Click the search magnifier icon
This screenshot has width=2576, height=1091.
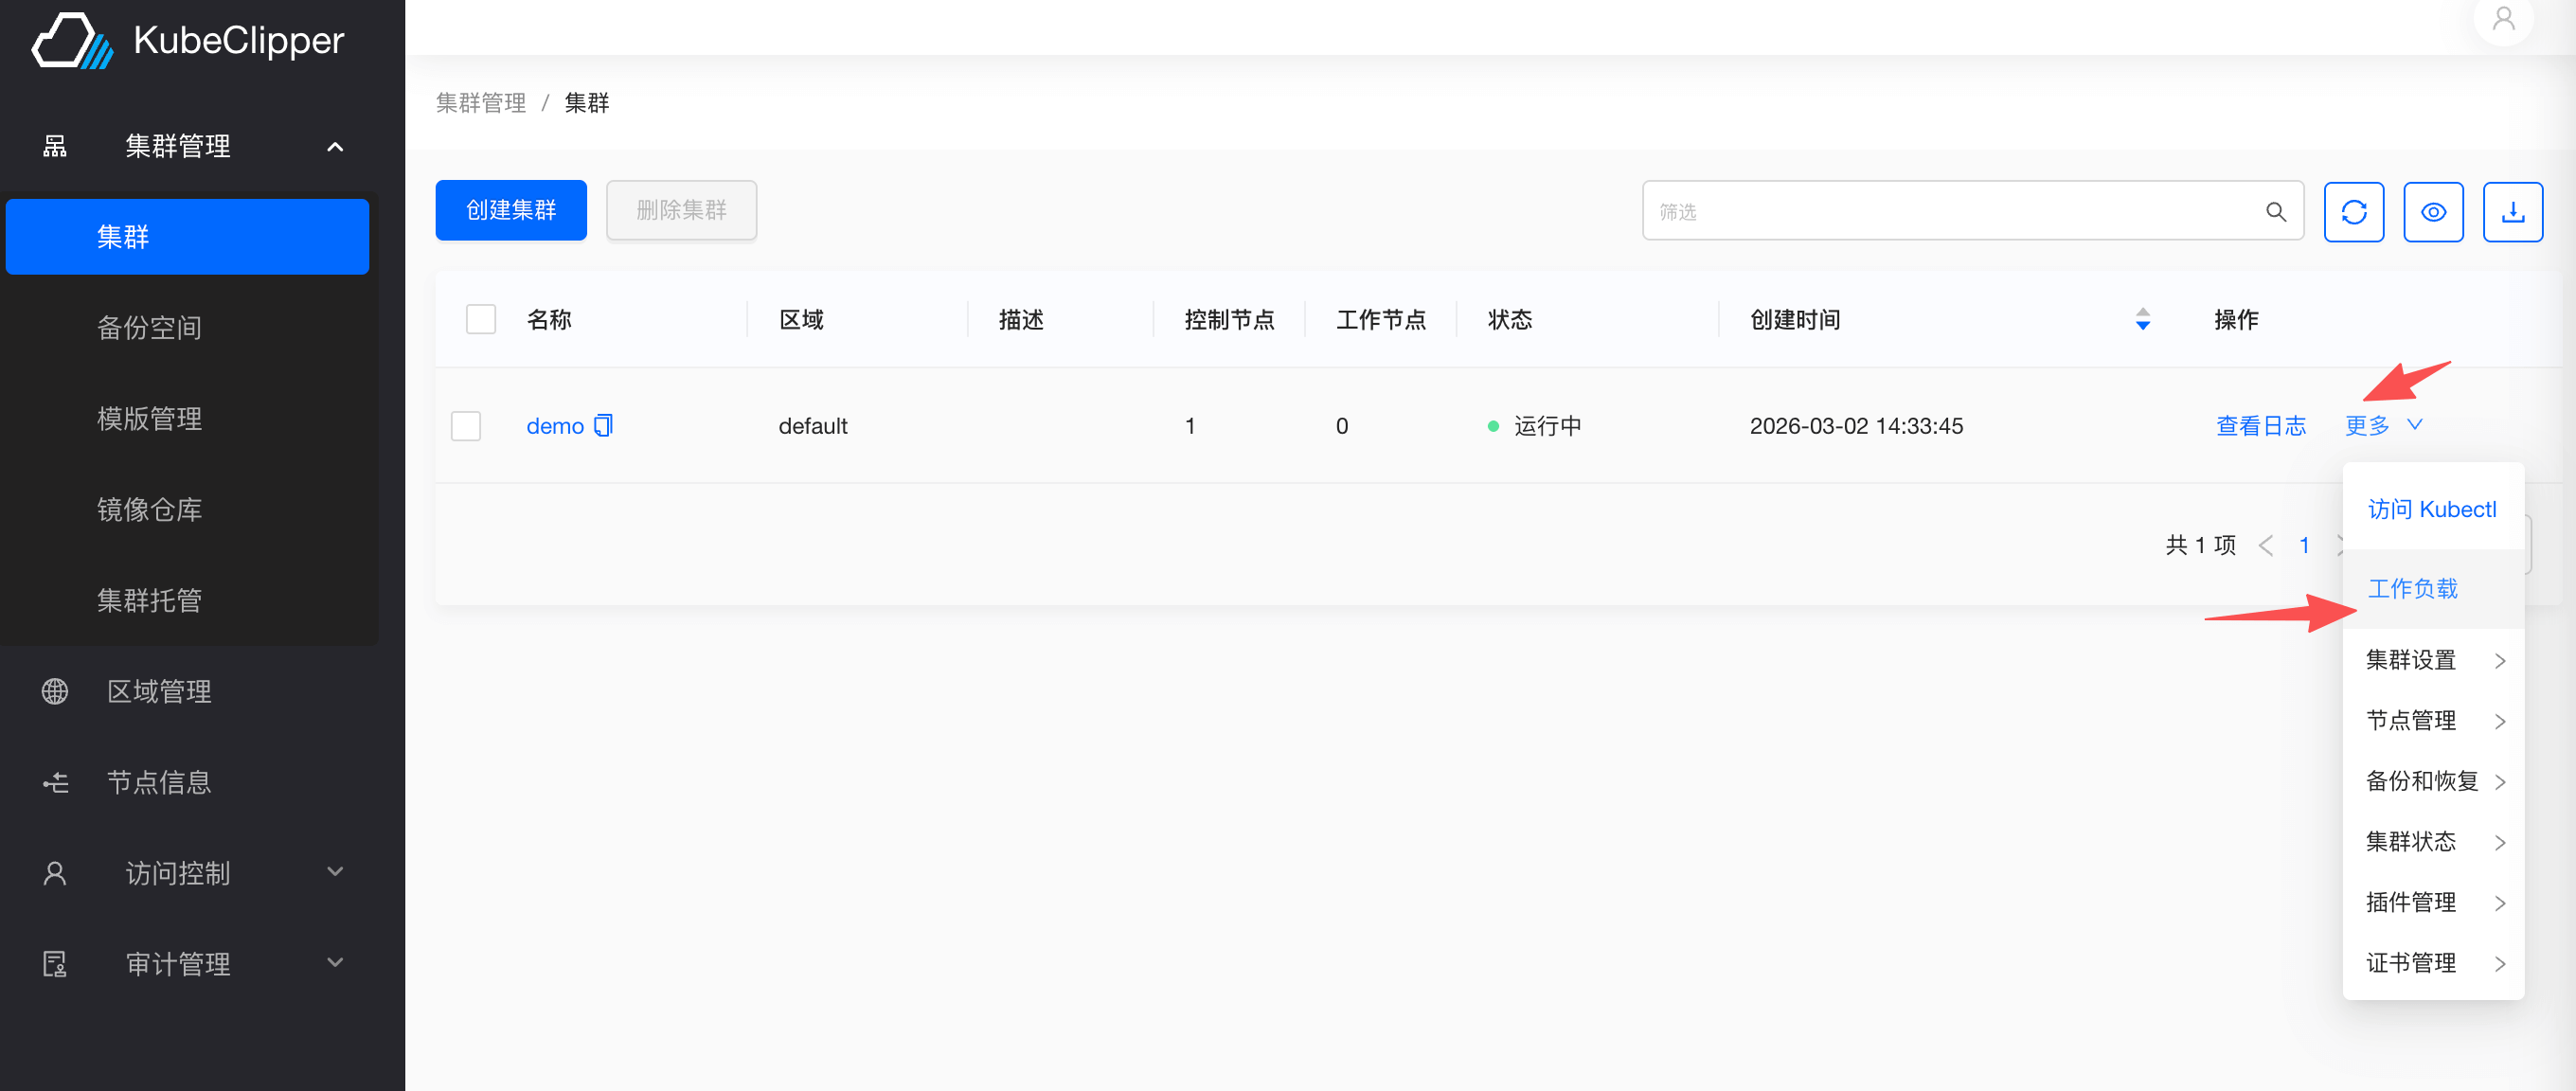[x=2275, y=212]
